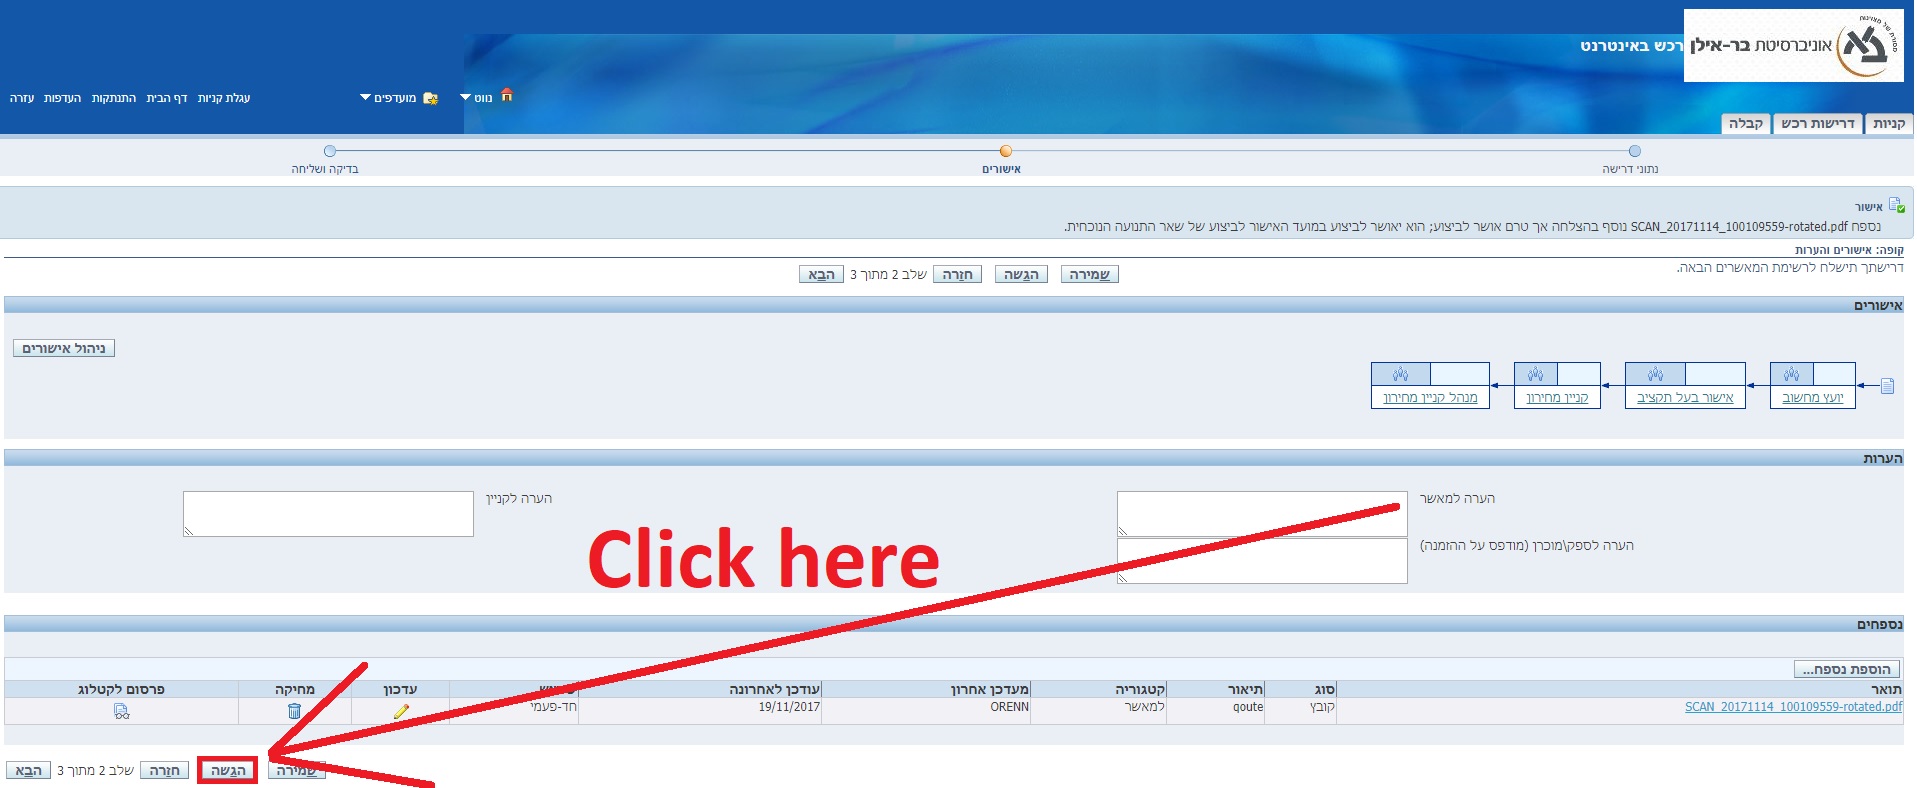Image resolution: width=1917 pixels, height=788 pixels.
Task: Click approver group icon above אישור בעל תקציב
Action: 1655,374
